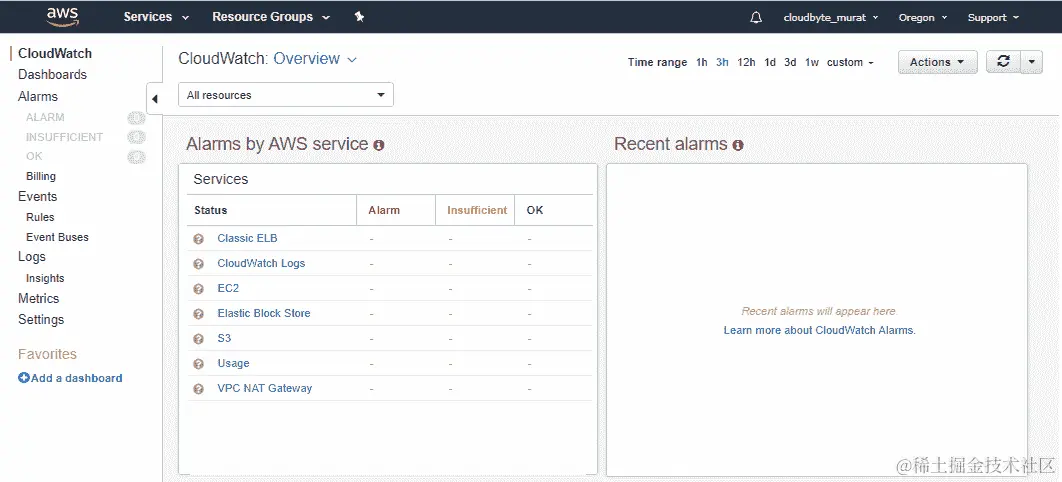This screenshot has width=1062, height=482.
Task: Click the info icon beside Recent alarms
Action: coord(738,145)
